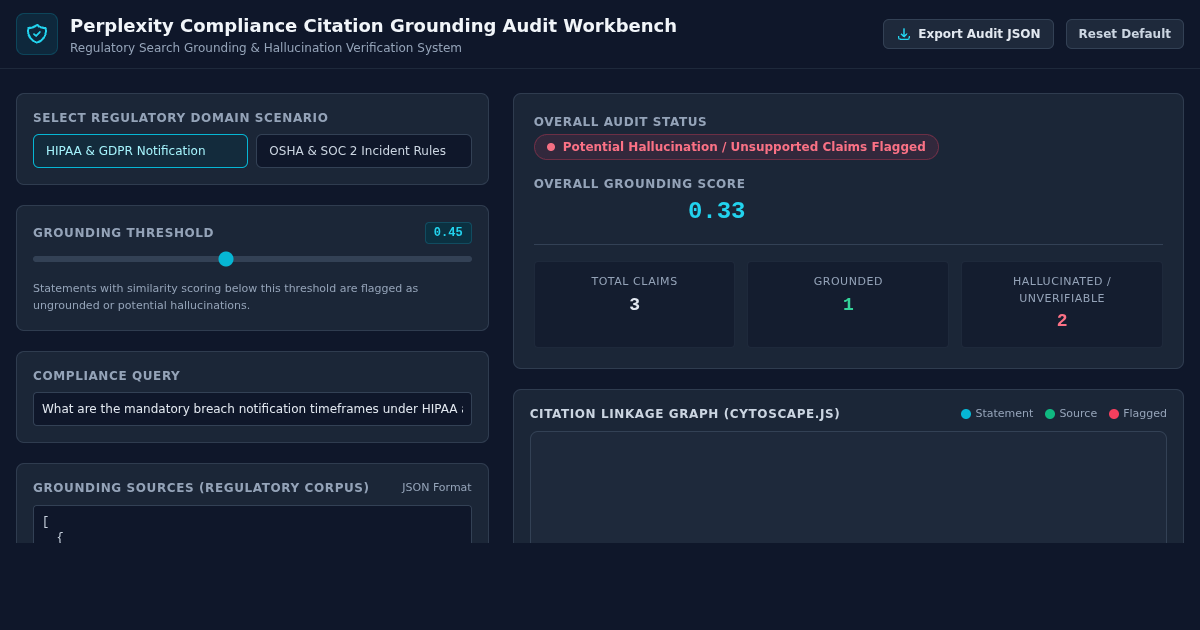Image resolution: width=1200 pixels, height=630 pixels.
Task: Click the shield logo icon in header
Action: (37, 34)
